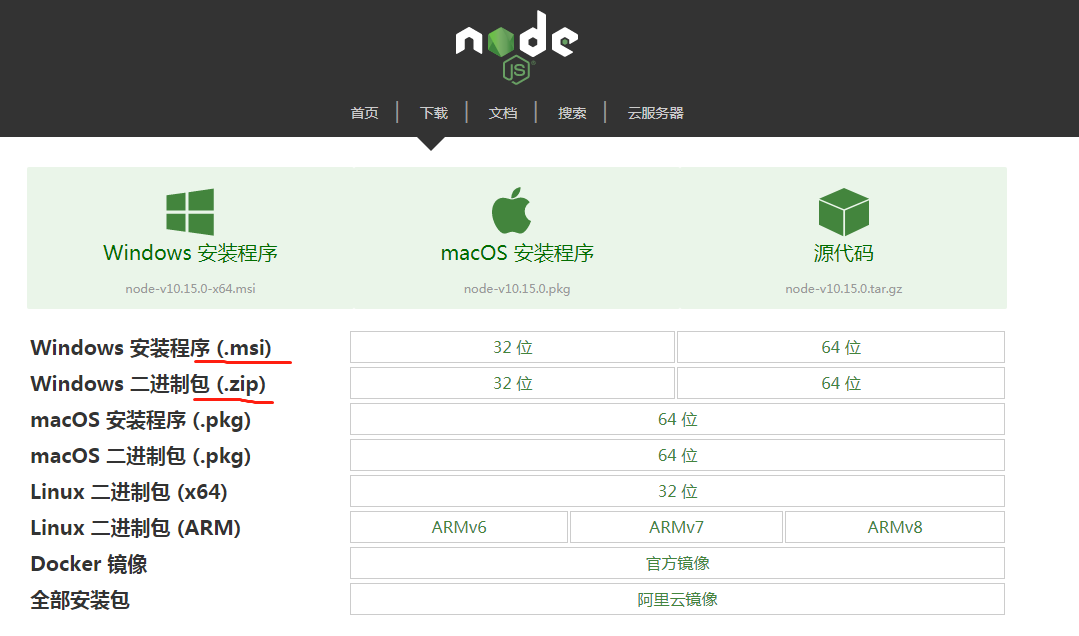
Task: Download the ARMv7 Linux binary
Action: point(676,527)
